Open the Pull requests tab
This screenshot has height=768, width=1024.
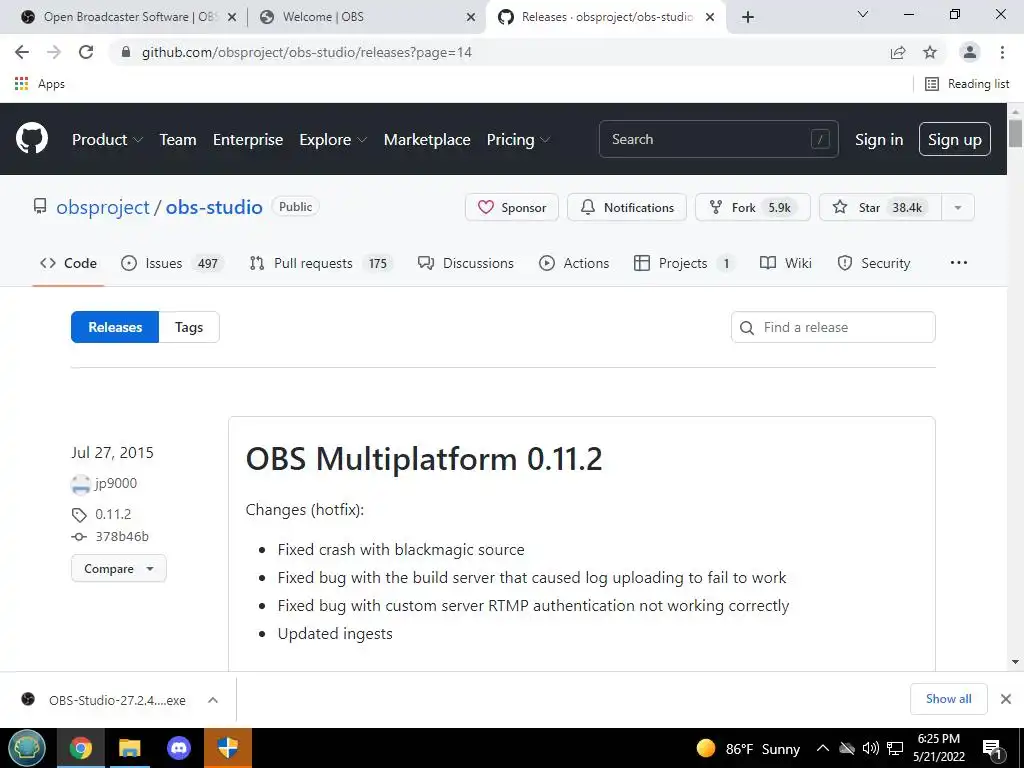[320, 263]
